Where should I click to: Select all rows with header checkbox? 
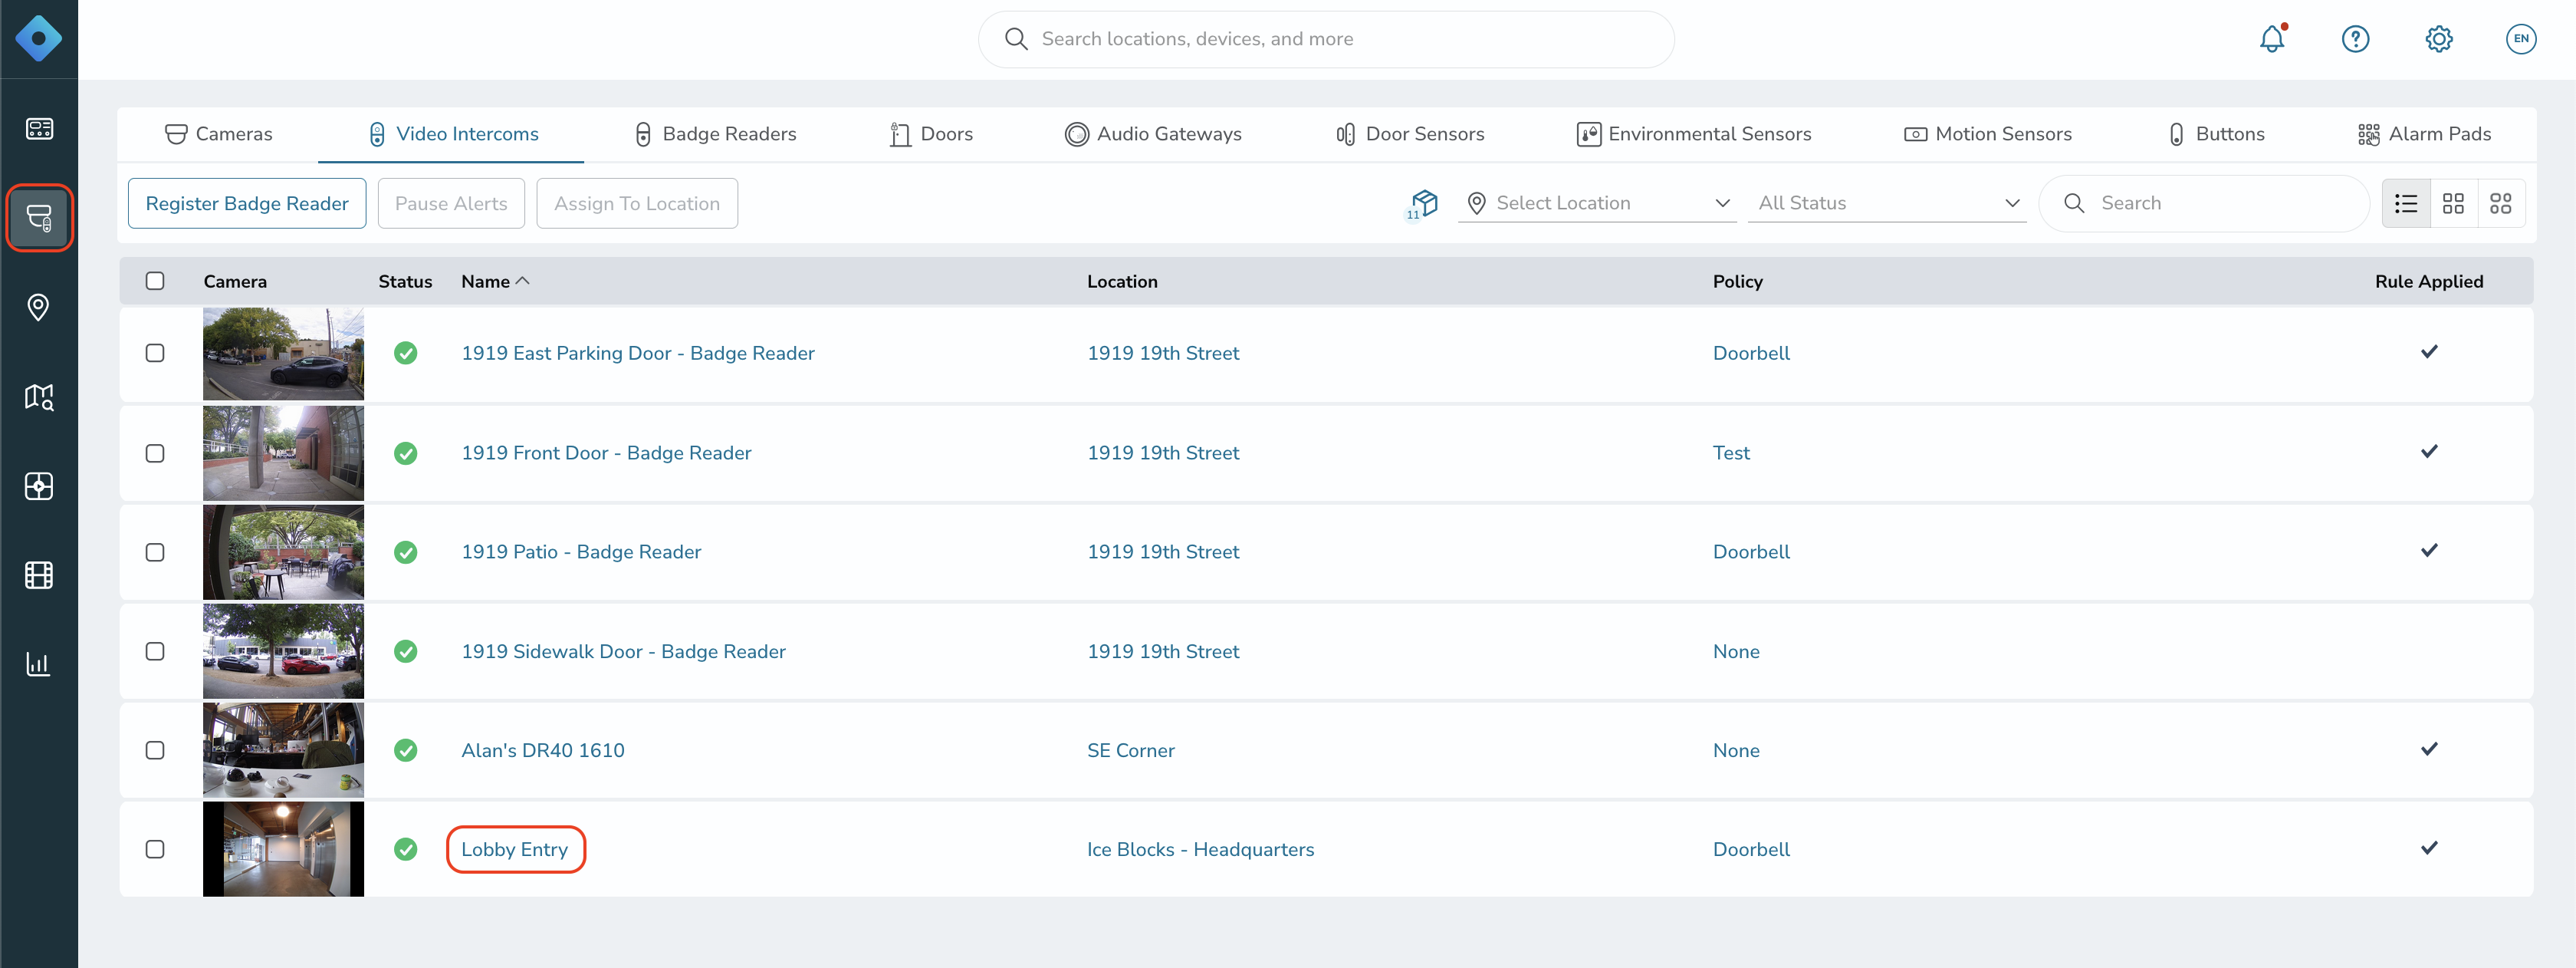click(155, 281)
